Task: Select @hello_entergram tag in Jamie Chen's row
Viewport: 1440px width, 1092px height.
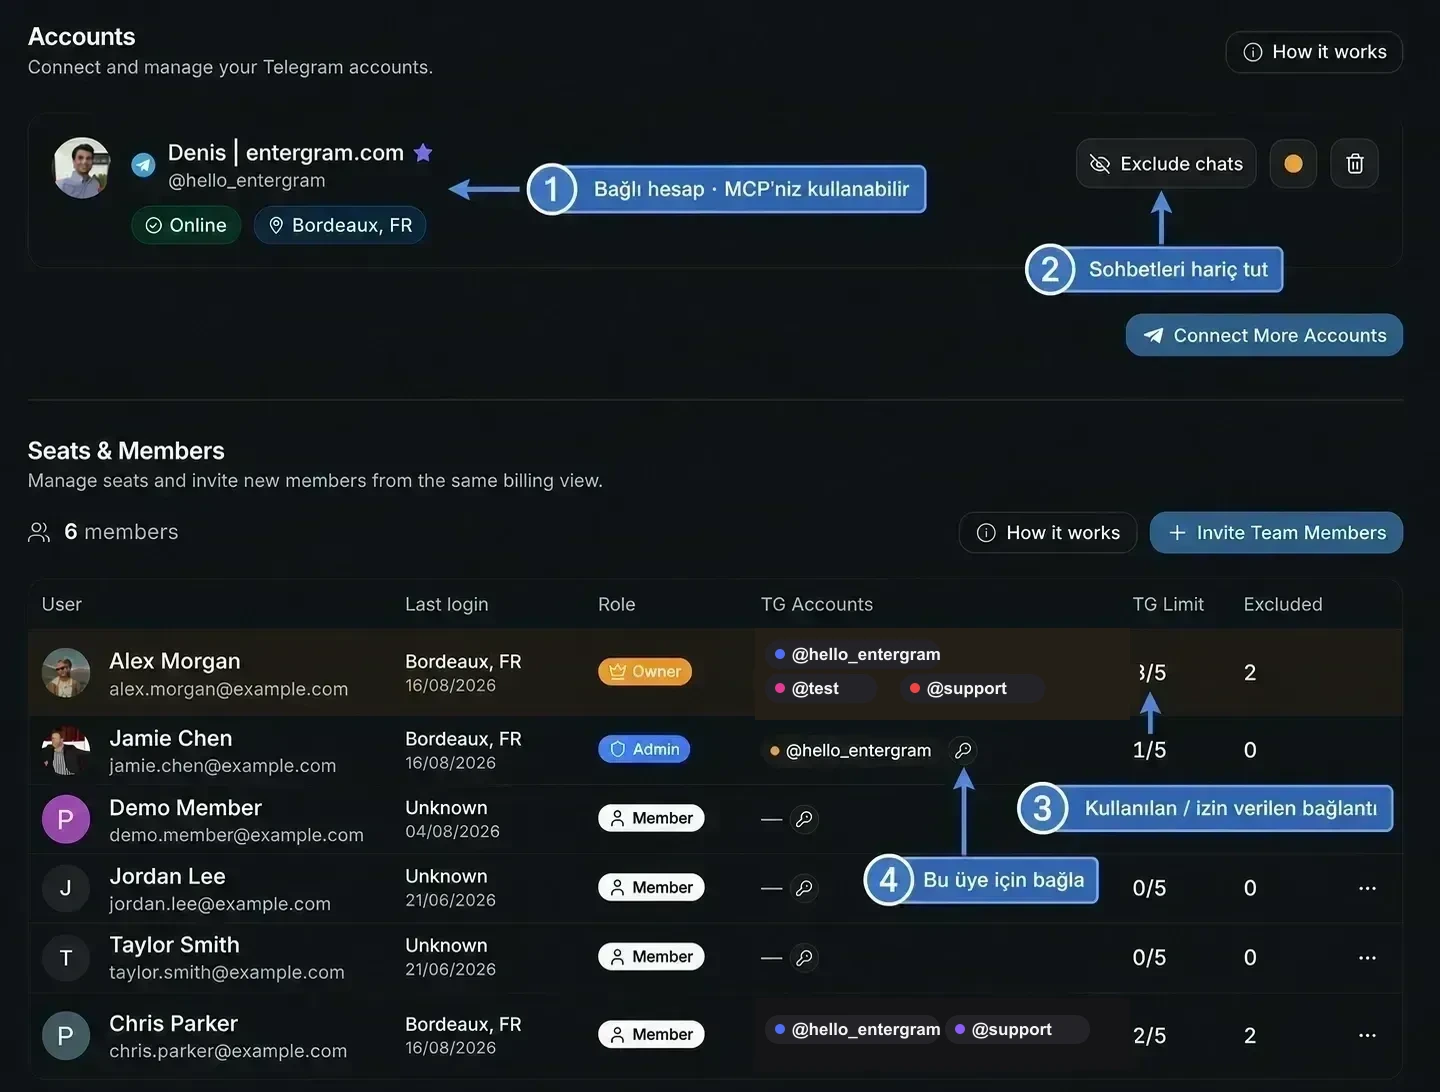Action: coord(851,750)
